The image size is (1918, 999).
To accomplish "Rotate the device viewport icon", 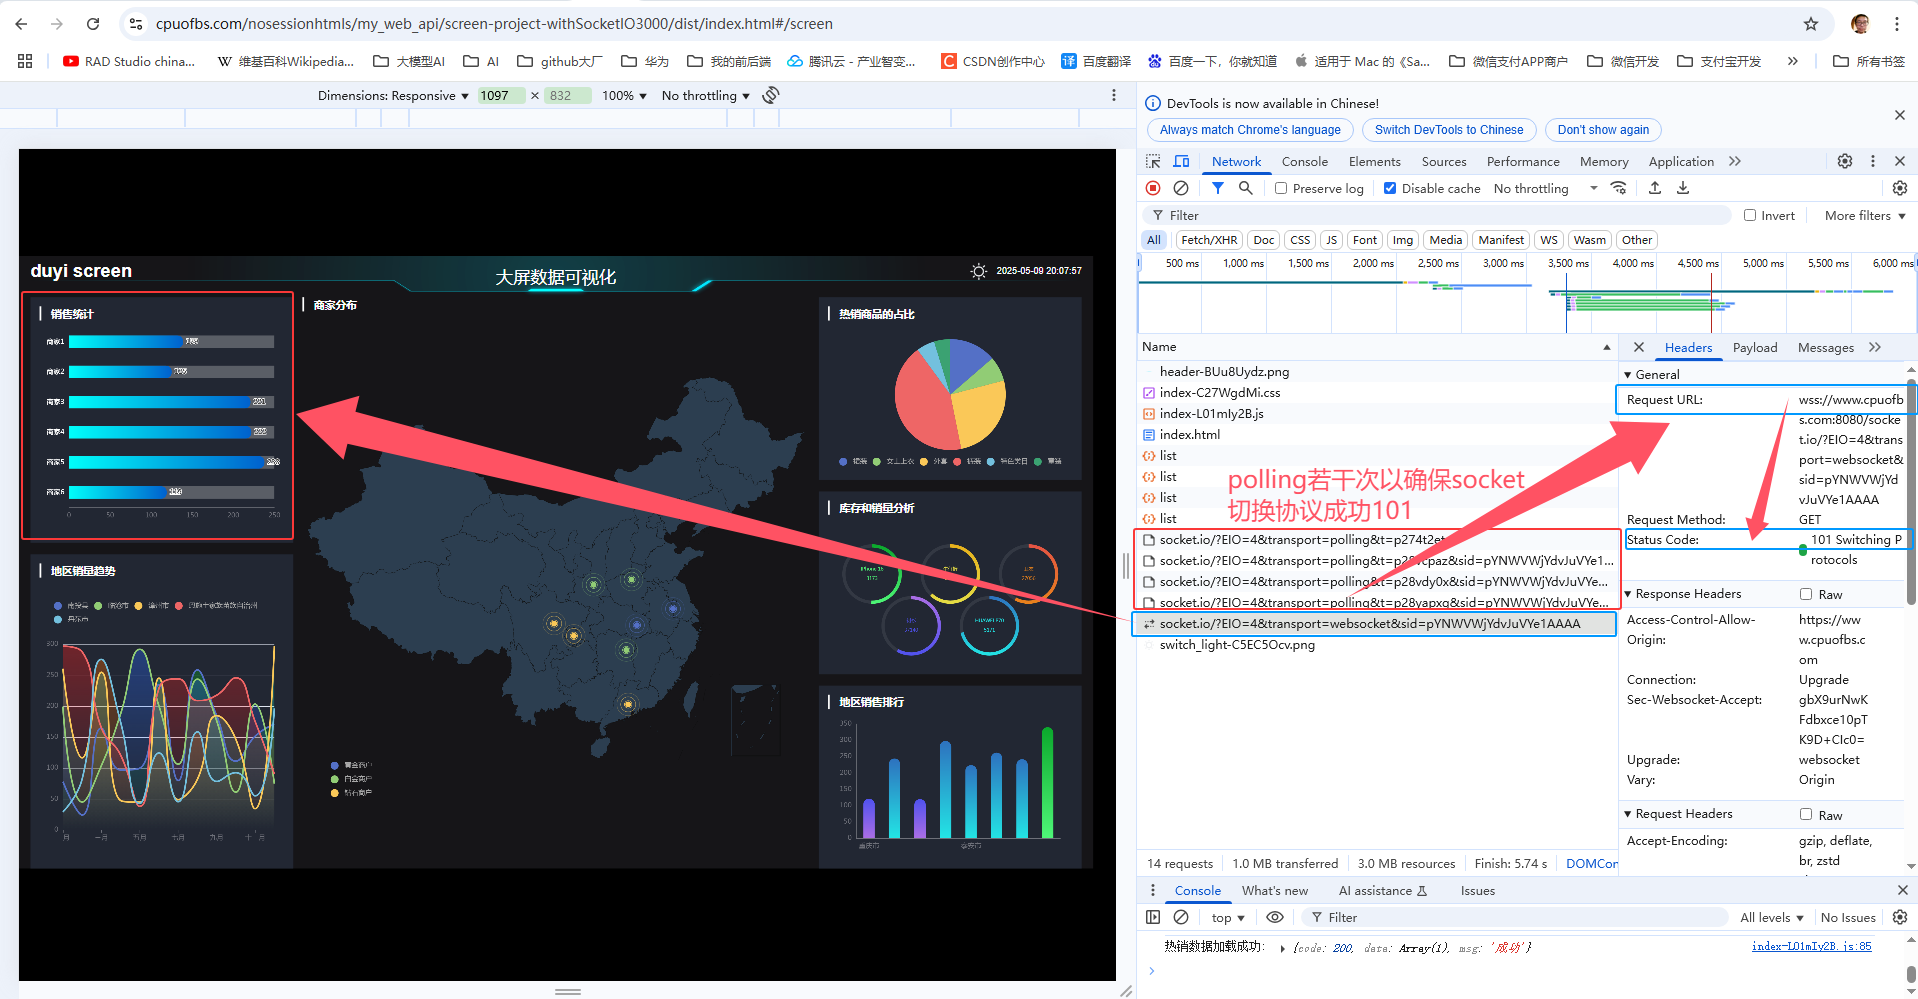I will click(x=771, y=95).
